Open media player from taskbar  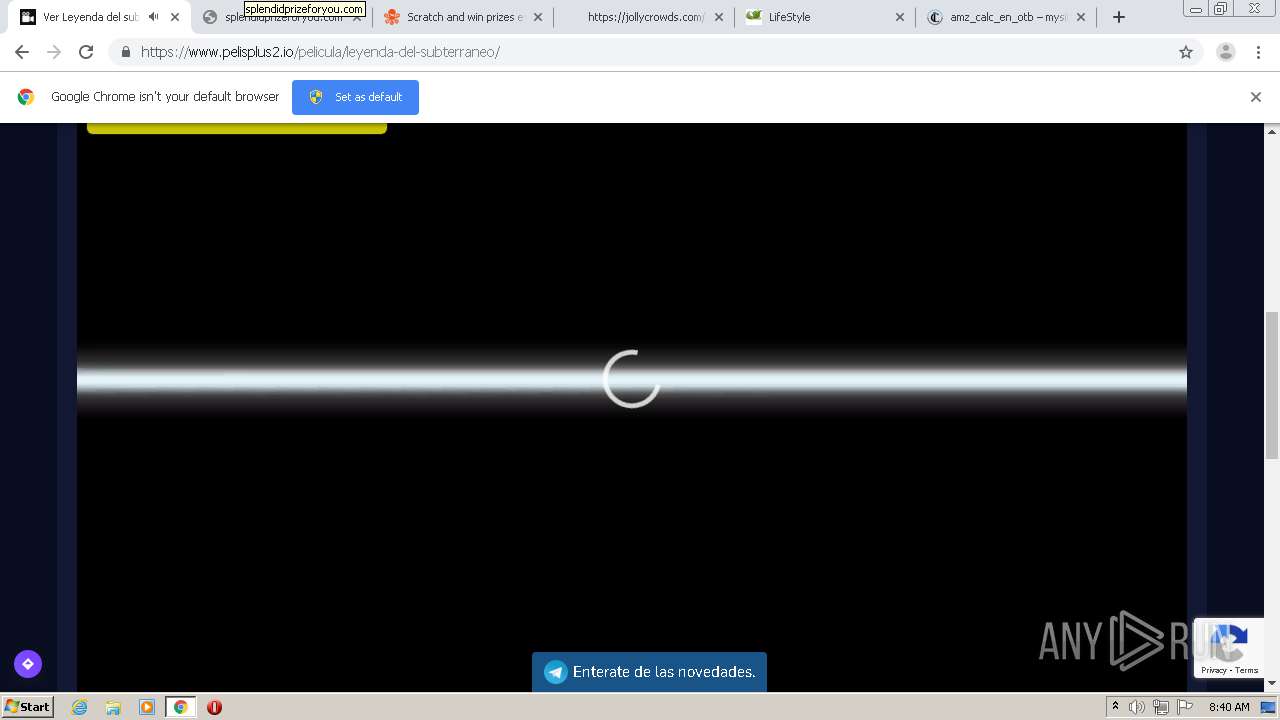click(x=147, y=707)
